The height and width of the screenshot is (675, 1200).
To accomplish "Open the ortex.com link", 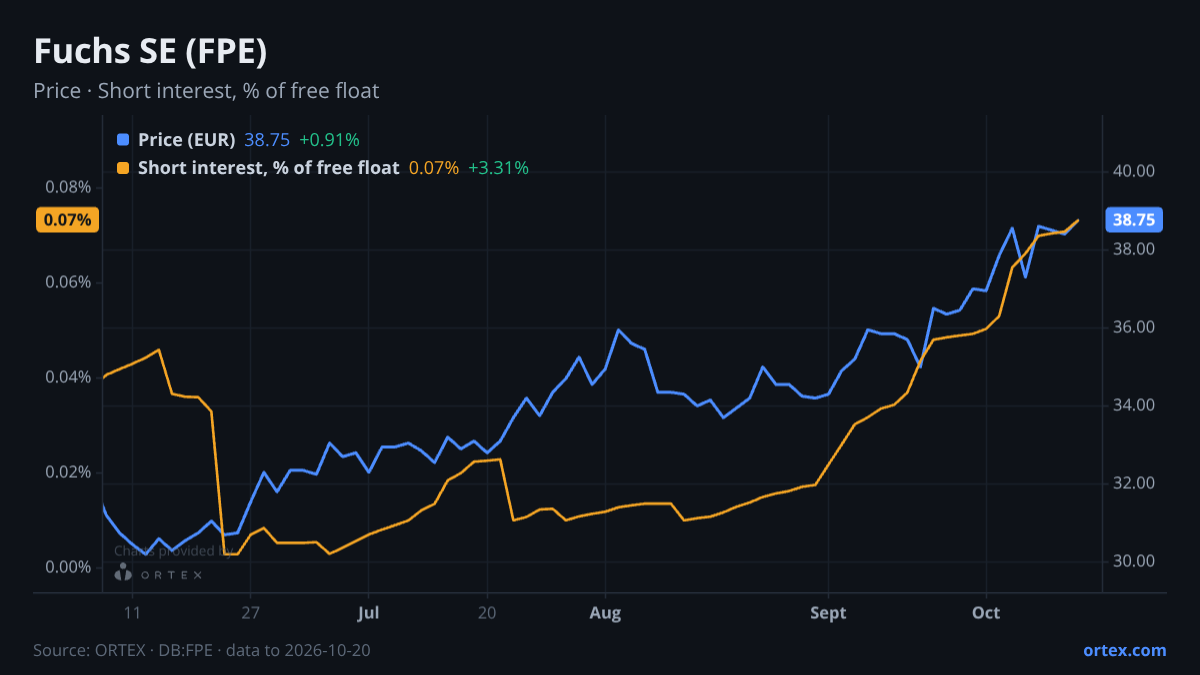I will (1124, 650).
